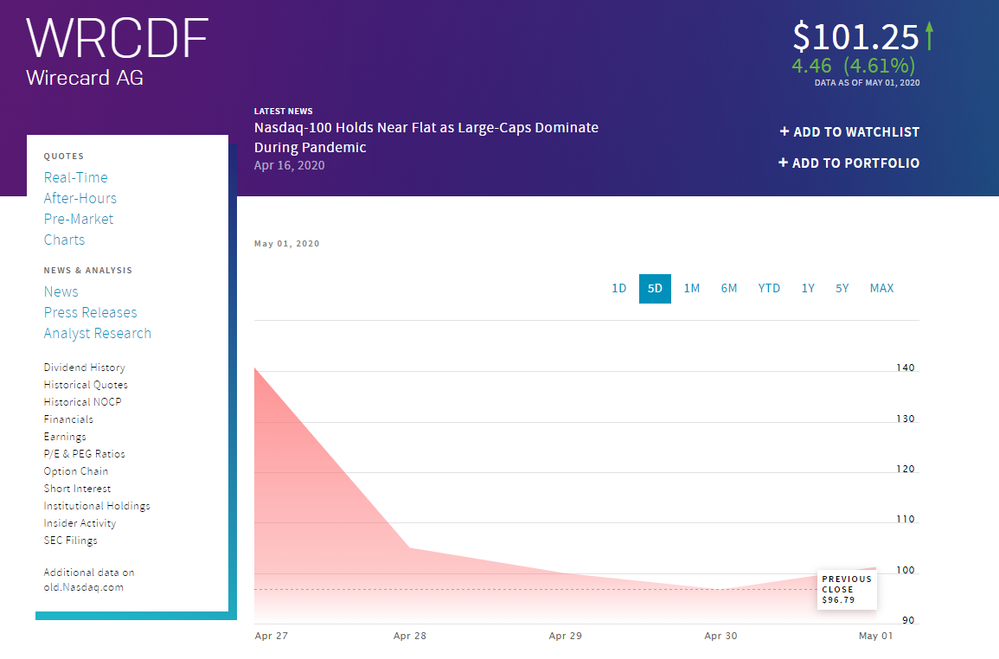Viewport: 999px width, 659px height.
Task: Open the MAX time range
Action: (881, 288)
